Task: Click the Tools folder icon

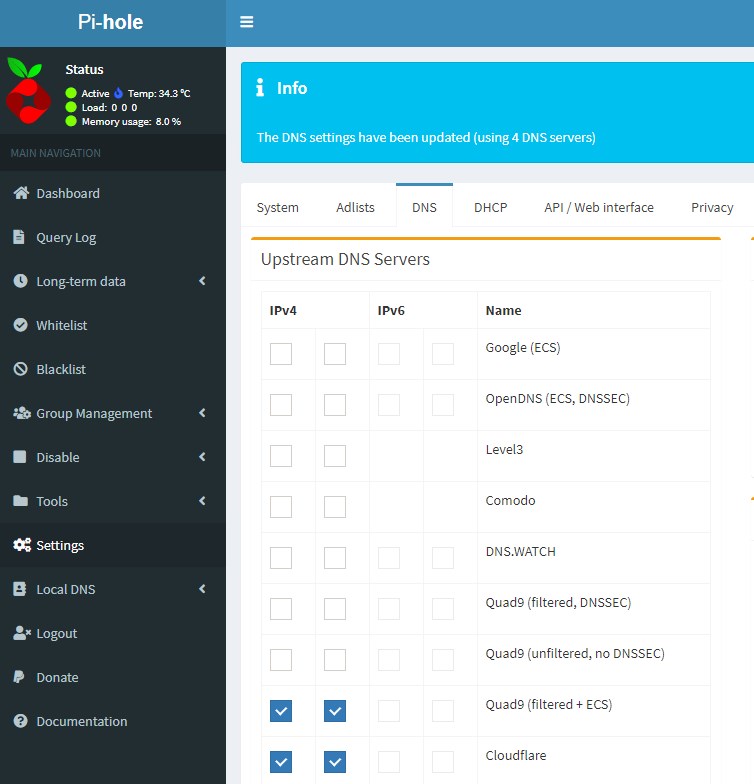Action: point(20,500)
